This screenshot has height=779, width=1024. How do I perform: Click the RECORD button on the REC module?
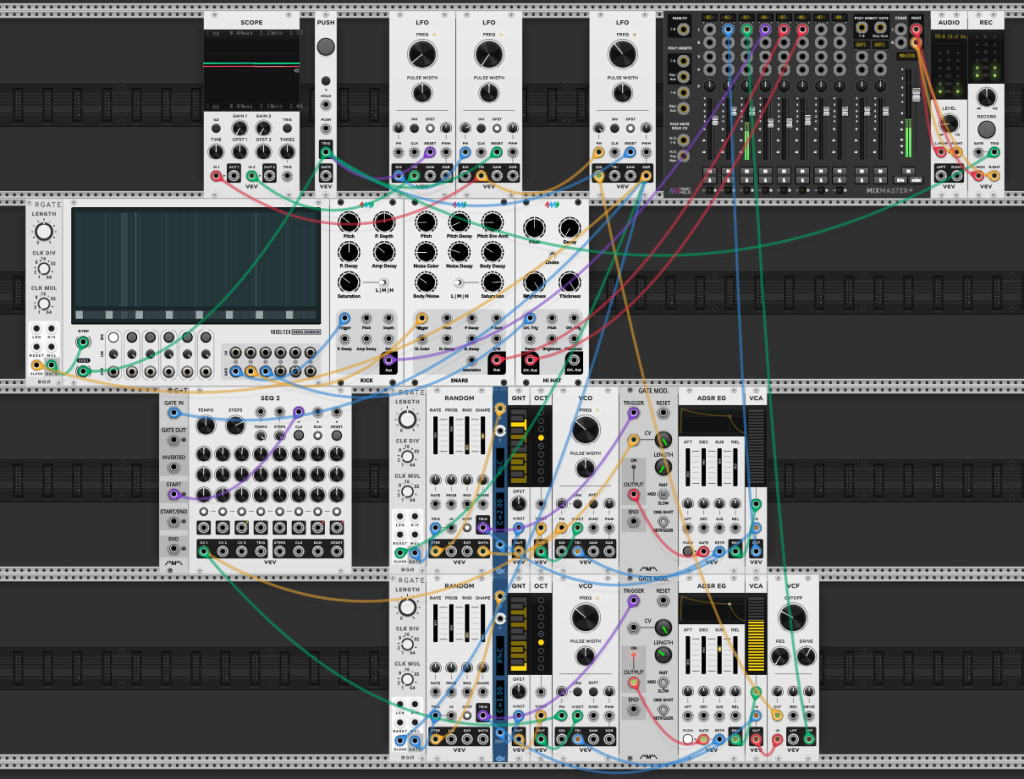pyautogui.click(x=985, y=129)
